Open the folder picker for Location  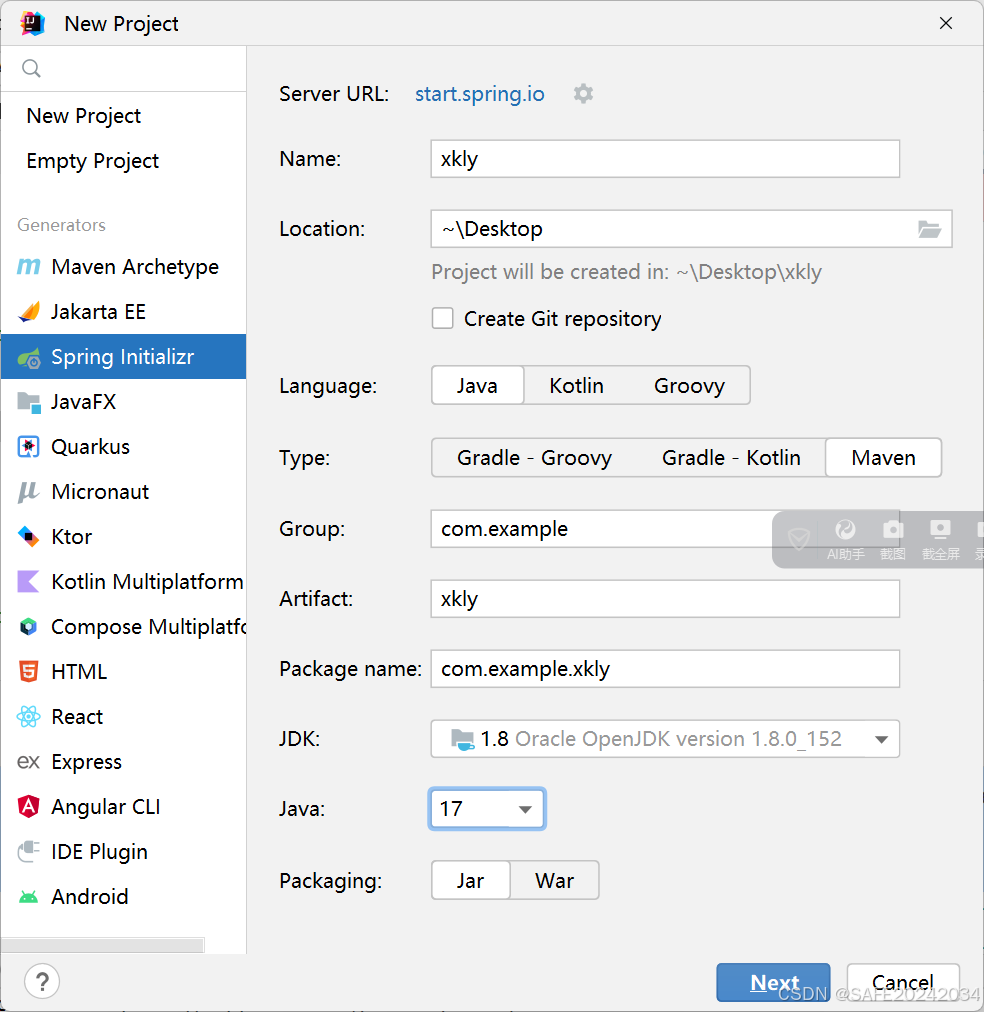(x=931, y=229)
